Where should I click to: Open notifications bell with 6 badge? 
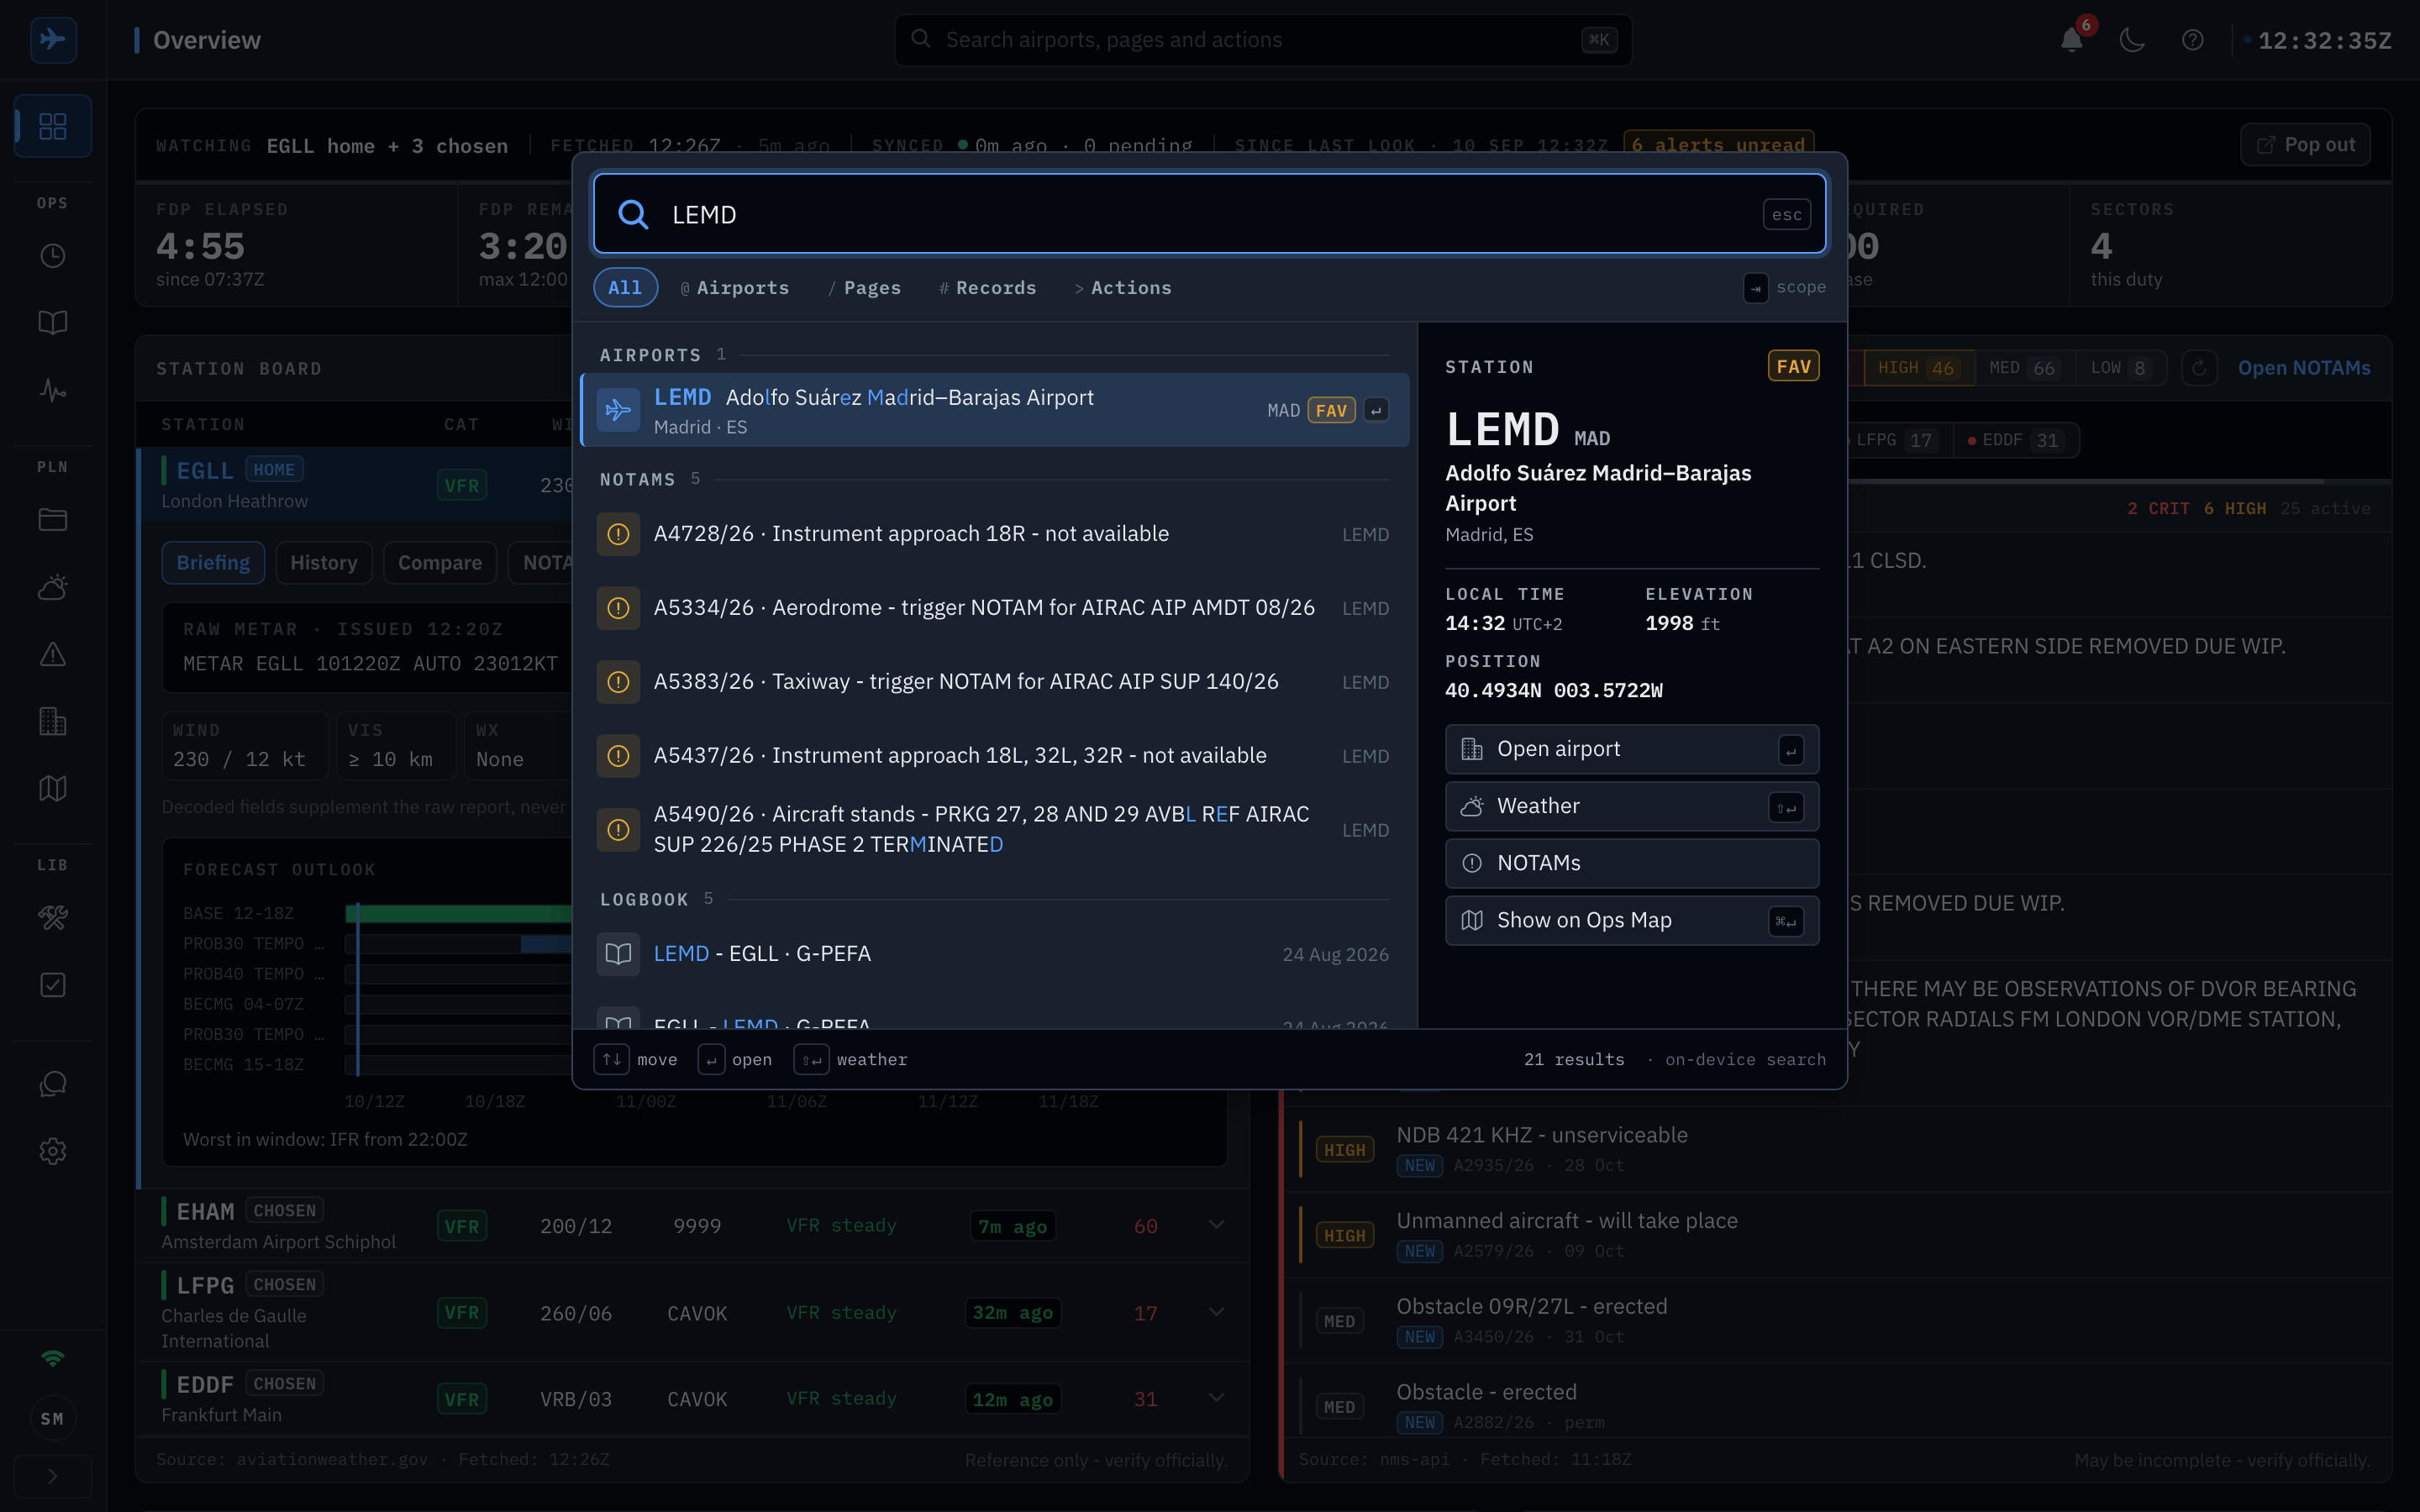(2072, 40)
